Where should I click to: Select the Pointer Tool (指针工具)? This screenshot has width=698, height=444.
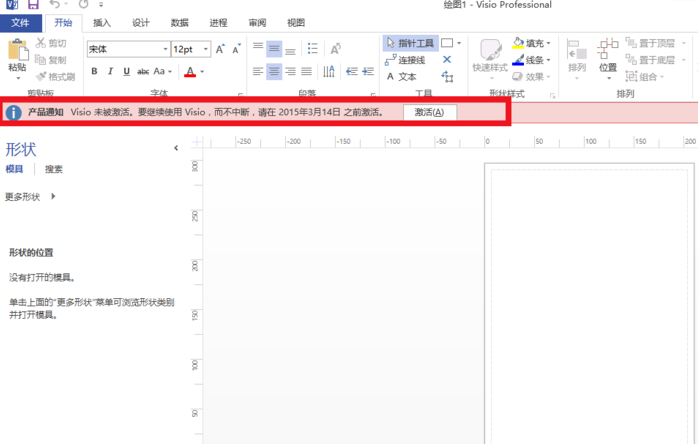click(410, 43)
